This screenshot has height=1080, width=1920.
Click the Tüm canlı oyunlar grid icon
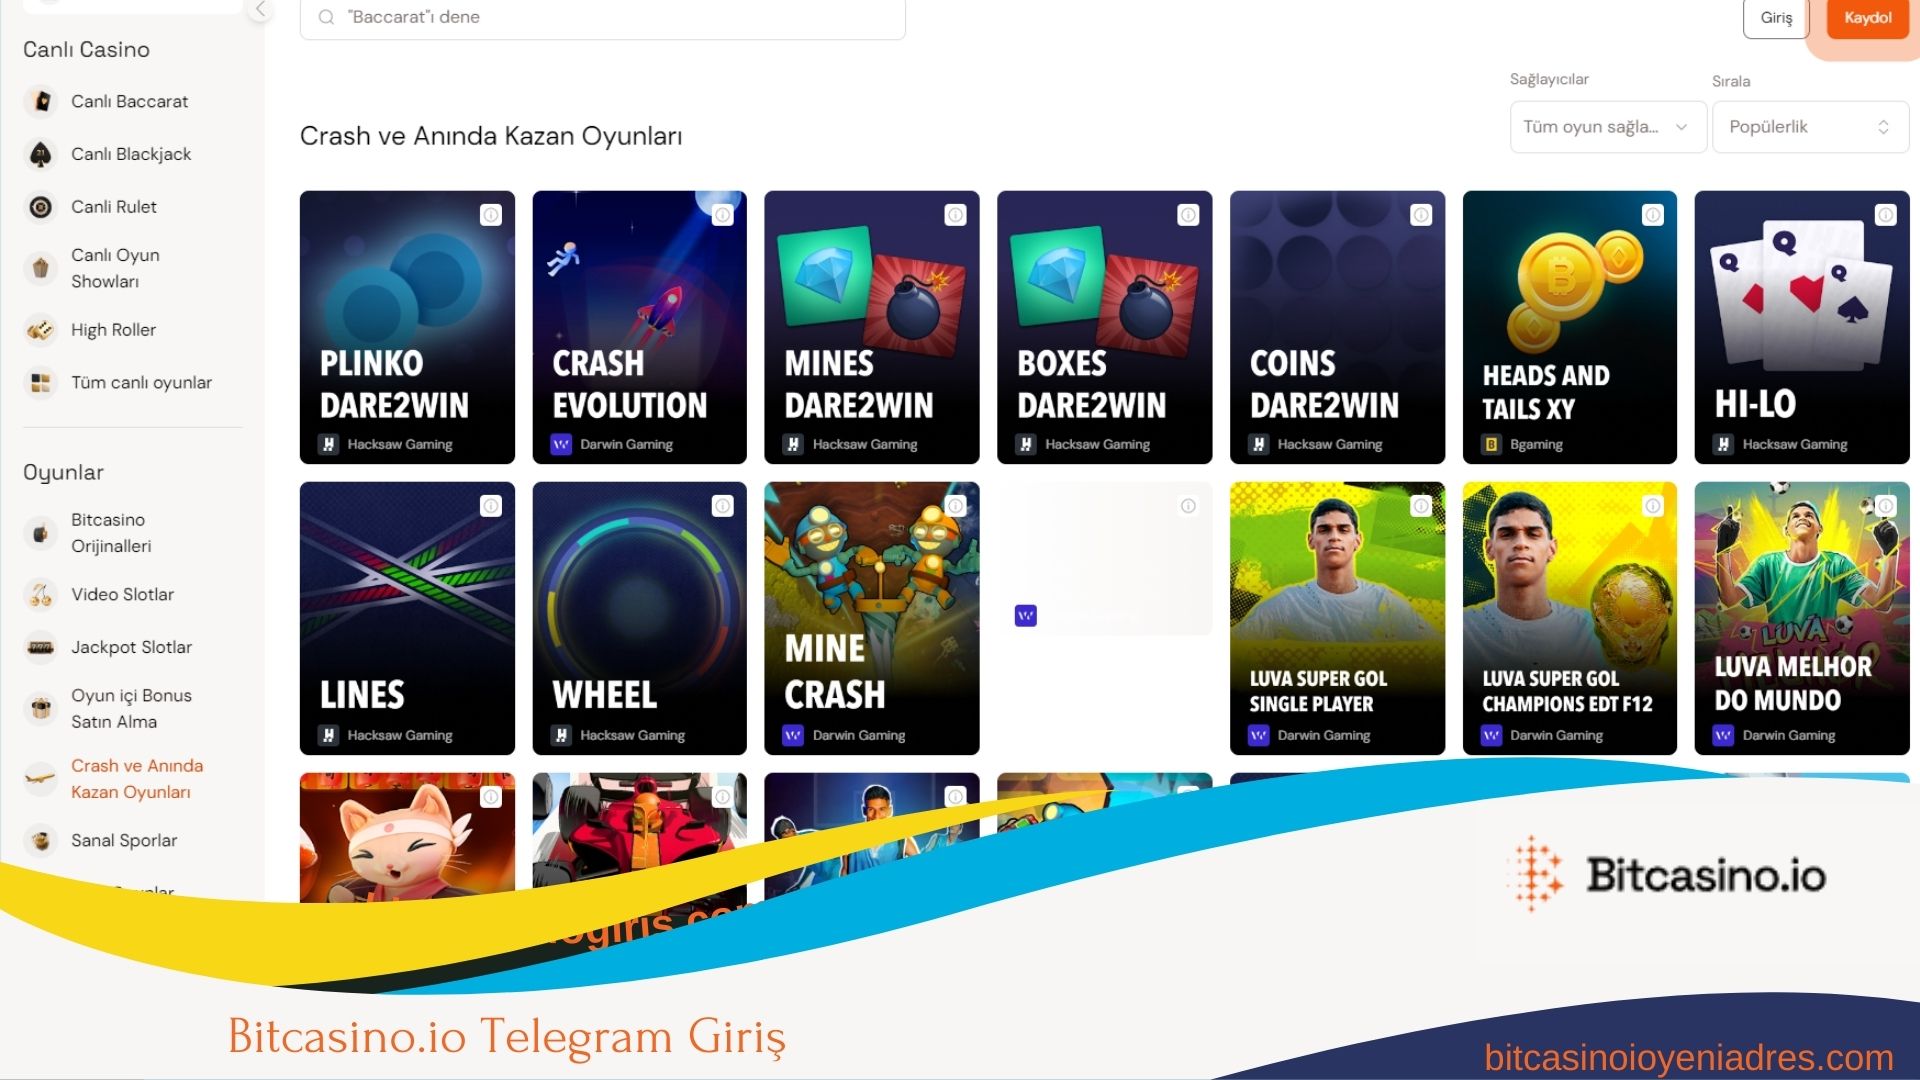[x=41, y=383]
